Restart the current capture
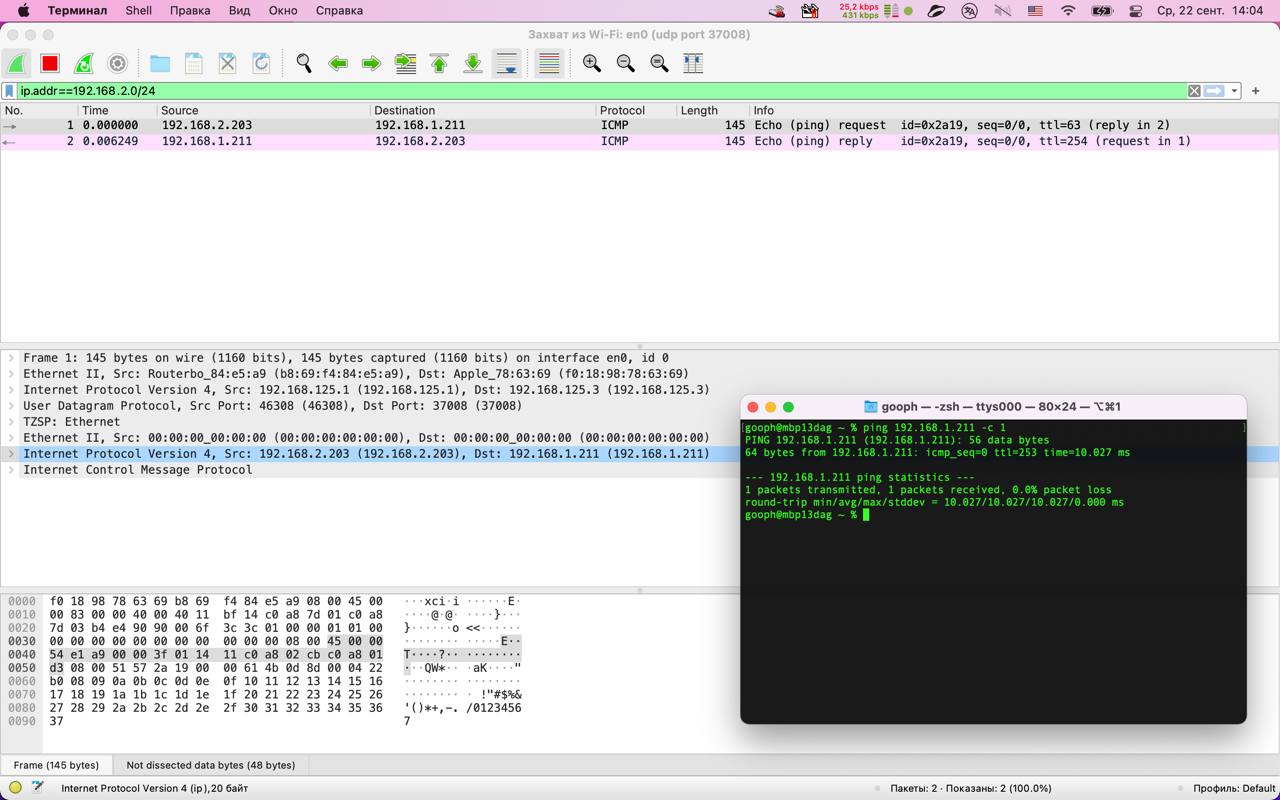Viewport: 1280px width, 800px height. click(x=84, y=63)
